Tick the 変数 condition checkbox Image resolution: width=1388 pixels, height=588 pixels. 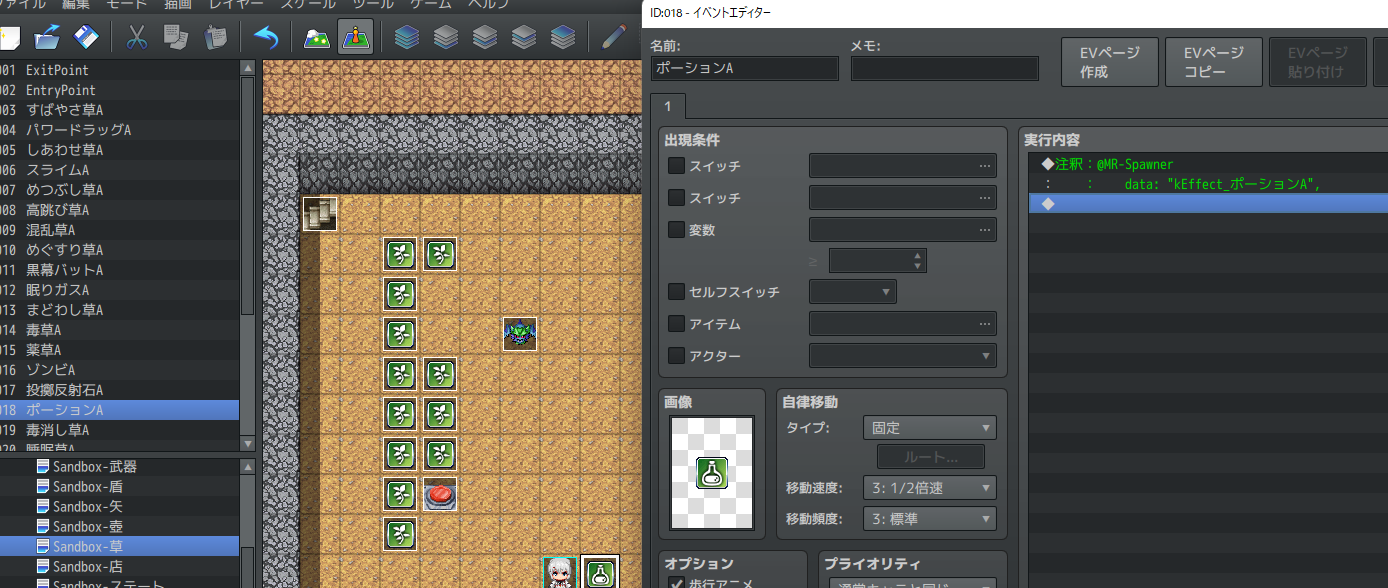[677, 230]
